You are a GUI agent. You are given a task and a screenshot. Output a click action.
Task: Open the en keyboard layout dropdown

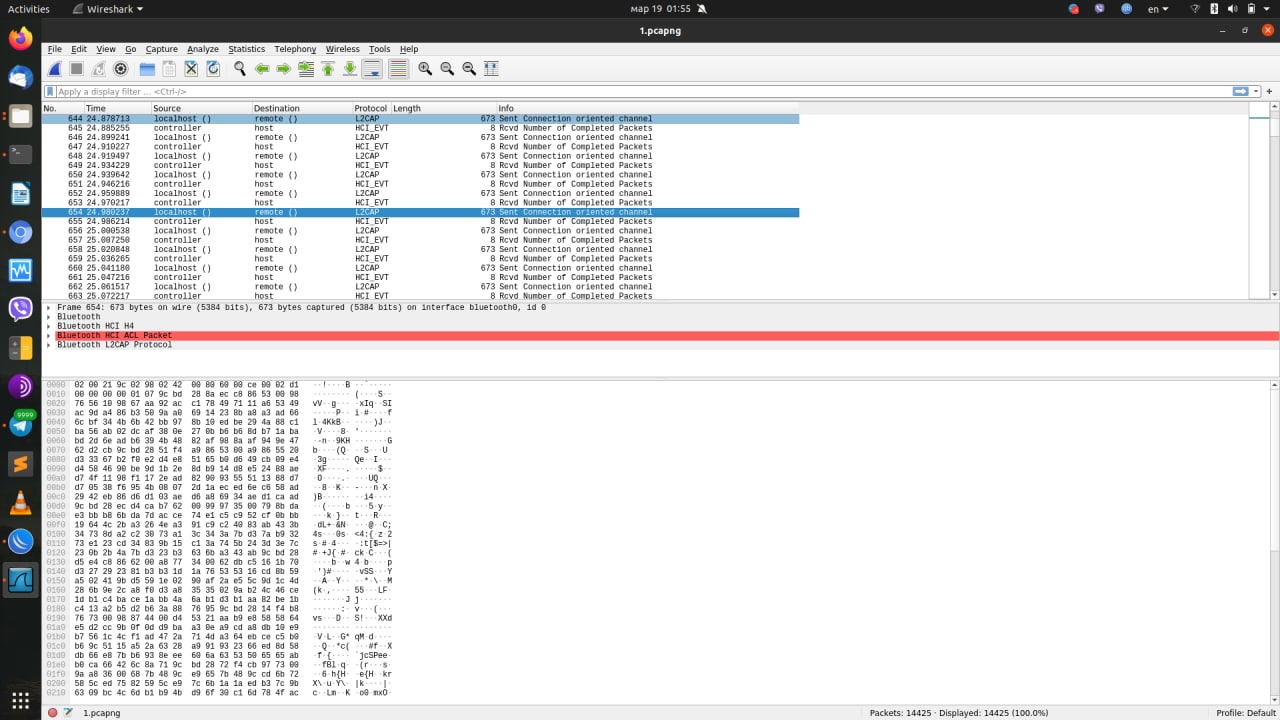point(1158,9)
